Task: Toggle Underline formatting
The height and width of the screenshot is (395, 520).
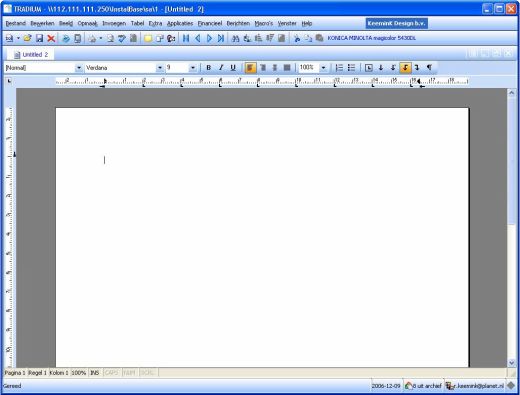Action: [x=233, y=68]
